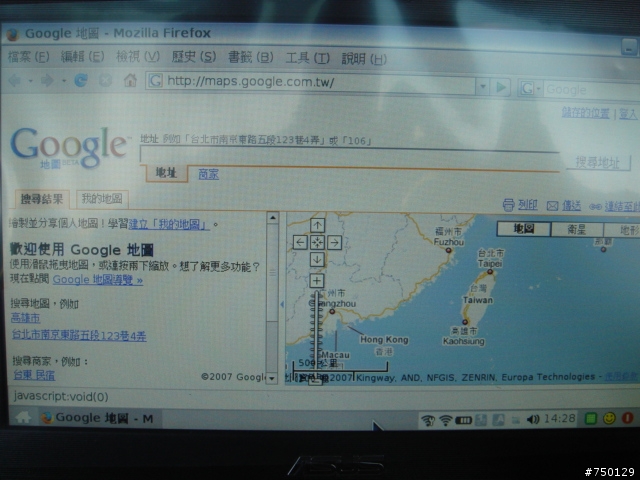Click the Google search engine icon in search box
The width and height of the screenshot is (640, 480).
[x=527, y=88]
